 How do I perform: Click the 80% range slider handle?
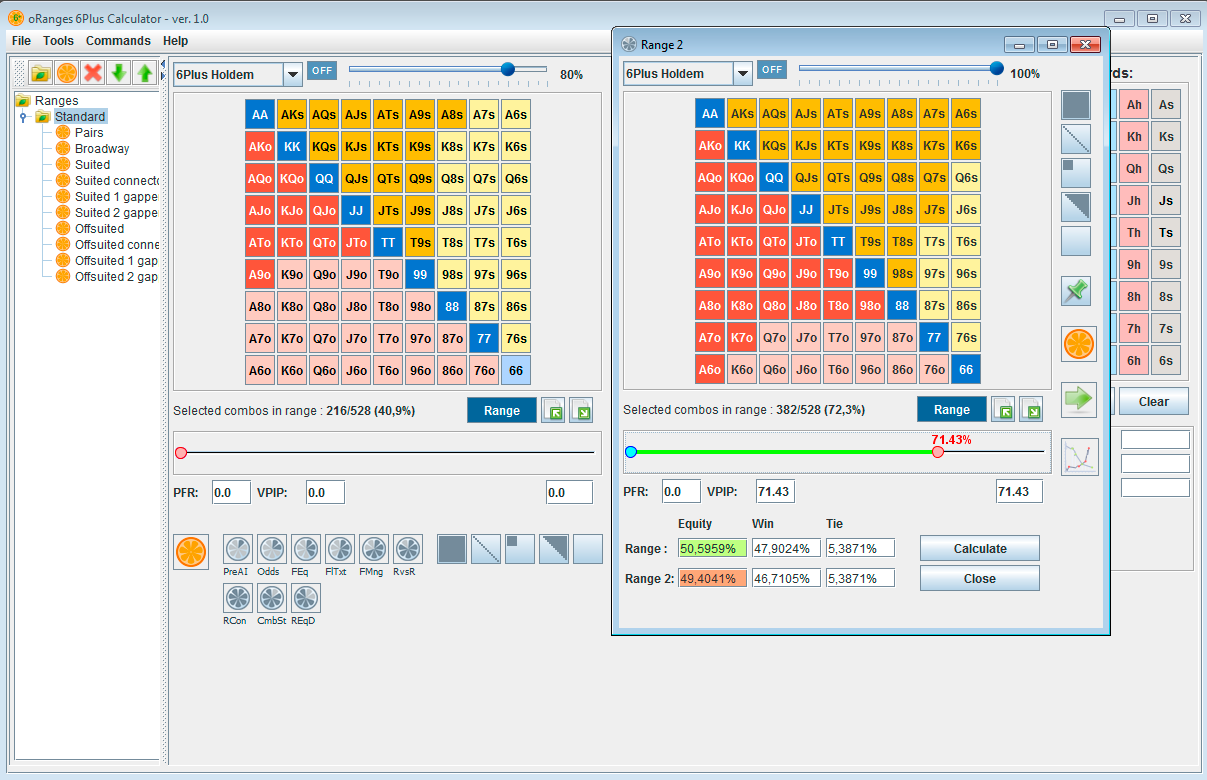pos(508,69)
